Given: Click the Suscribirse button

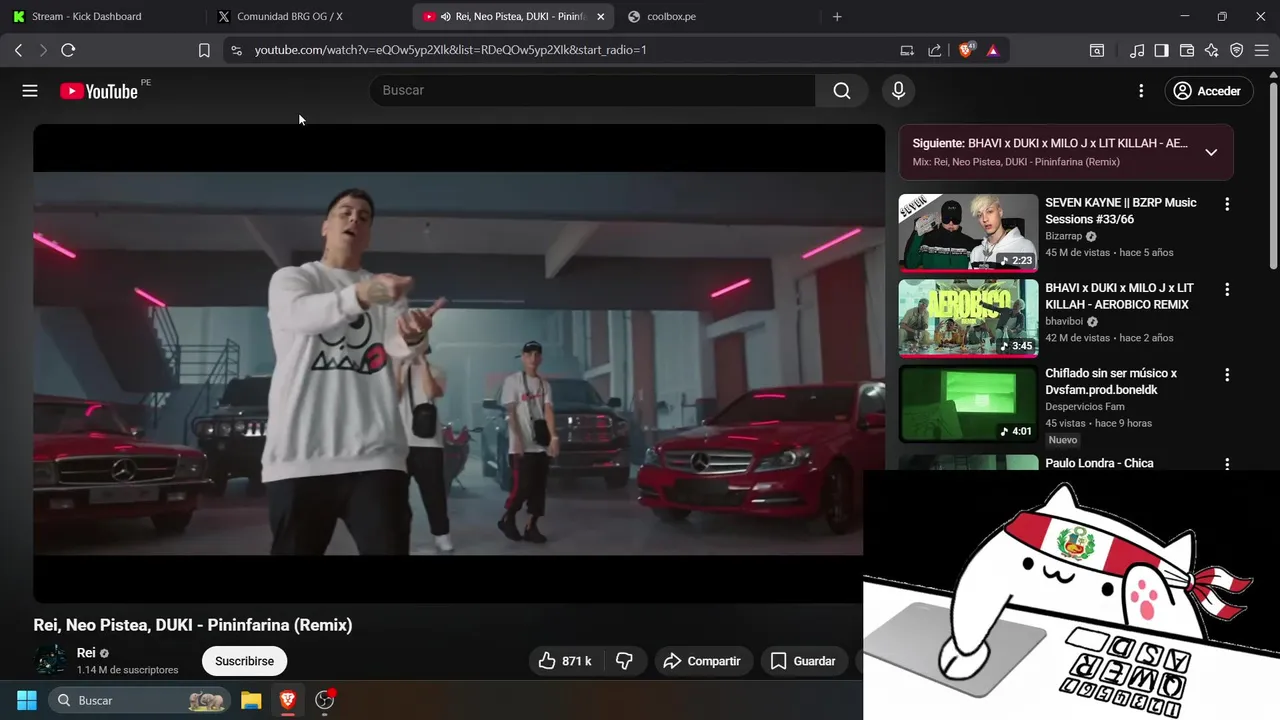Looking at the screenshot, I should coord(244,661).
